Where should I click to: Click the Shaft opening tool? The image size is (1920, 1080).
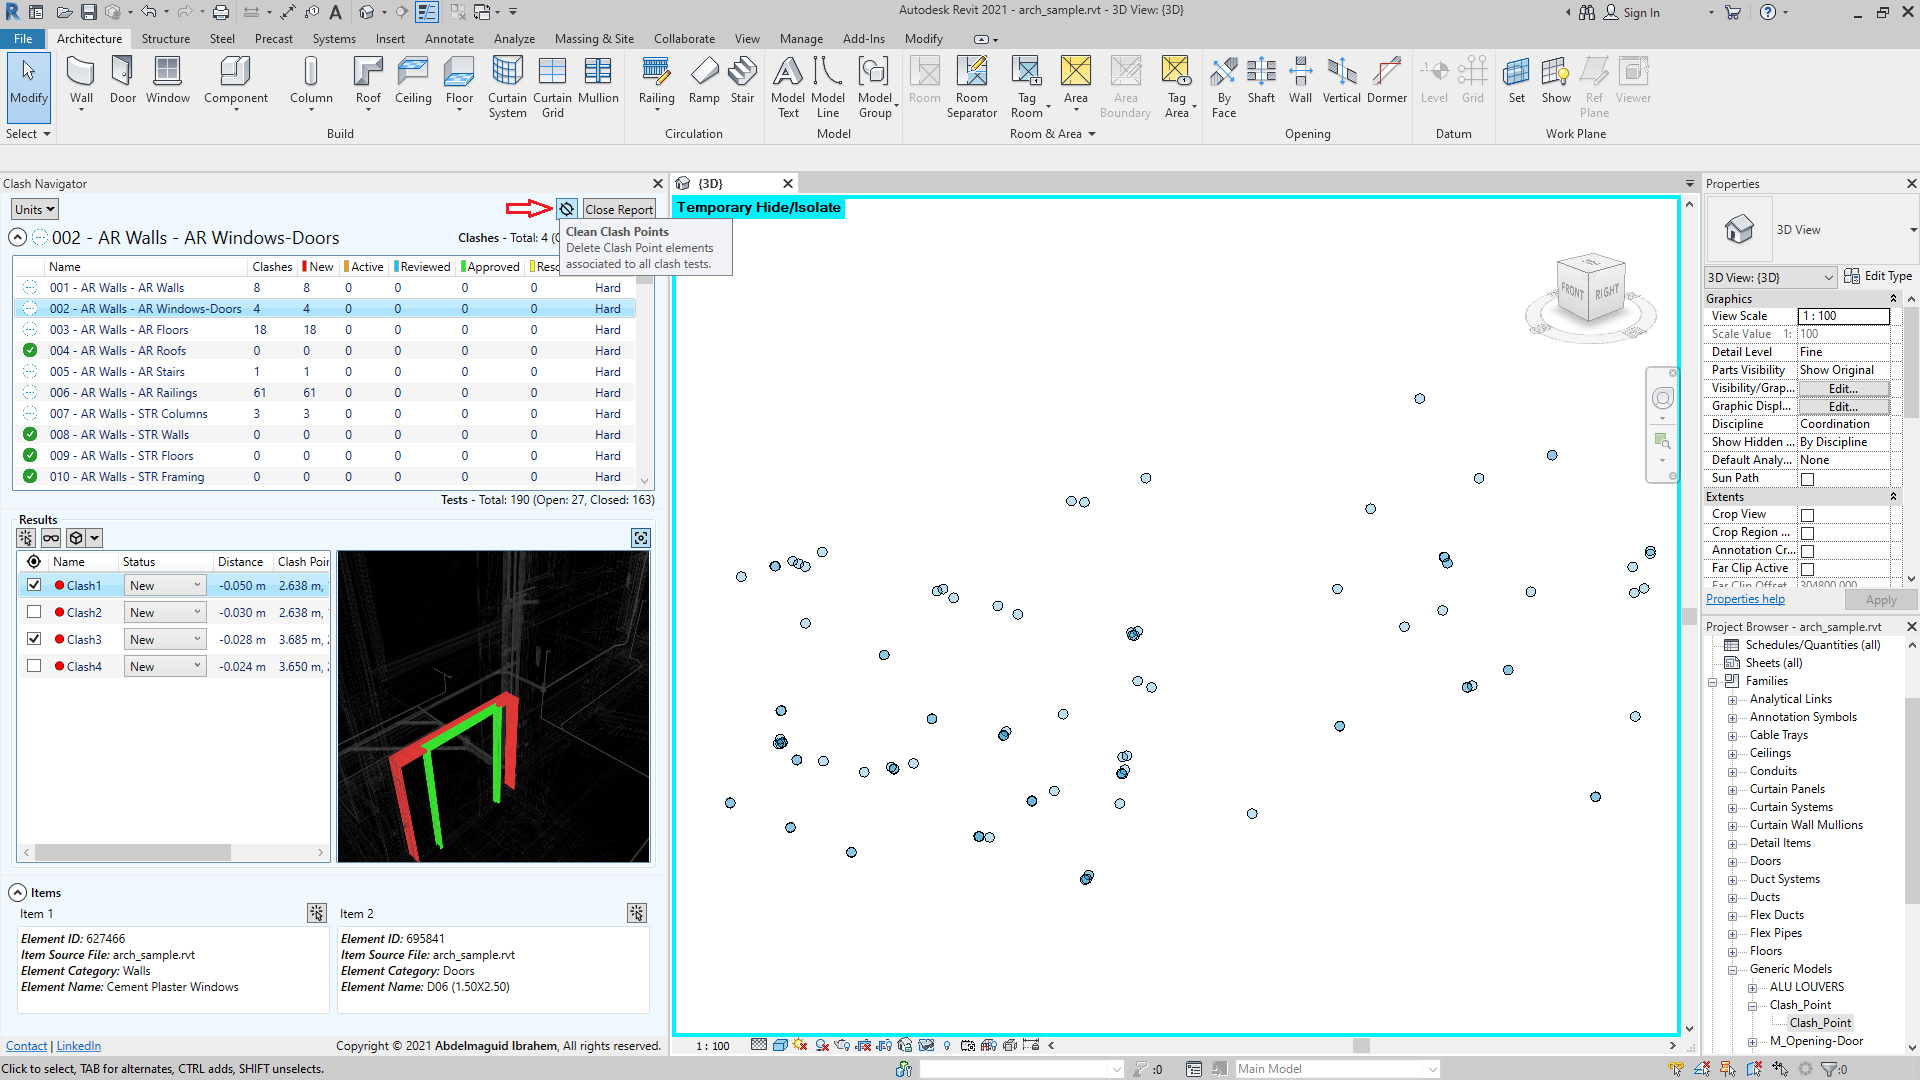(1261, 80)
